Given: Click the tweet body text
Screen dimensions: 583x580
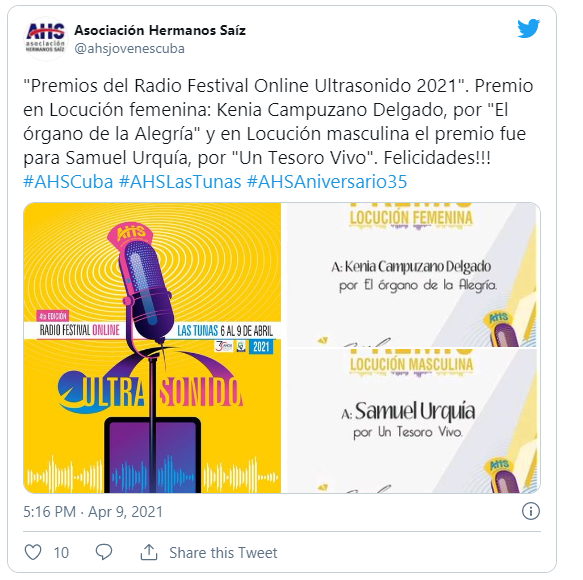Looking at the screenshot, I should pyautogui.click(x=278, y=122).
